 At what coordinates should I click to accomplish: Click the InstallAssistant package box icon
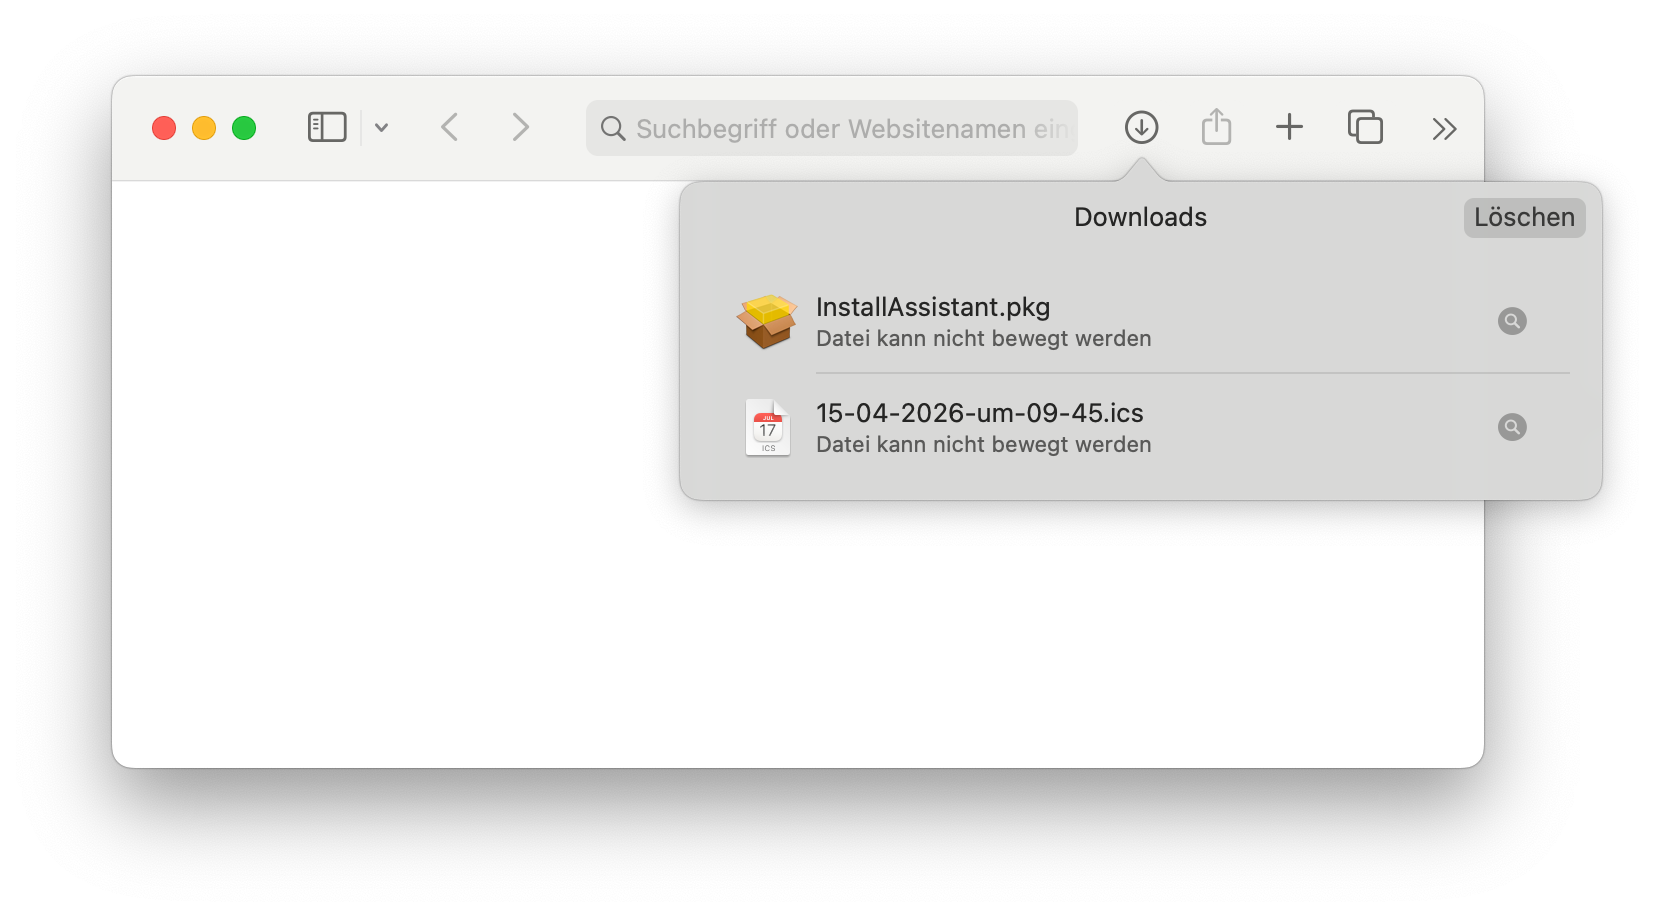point(767,321)
